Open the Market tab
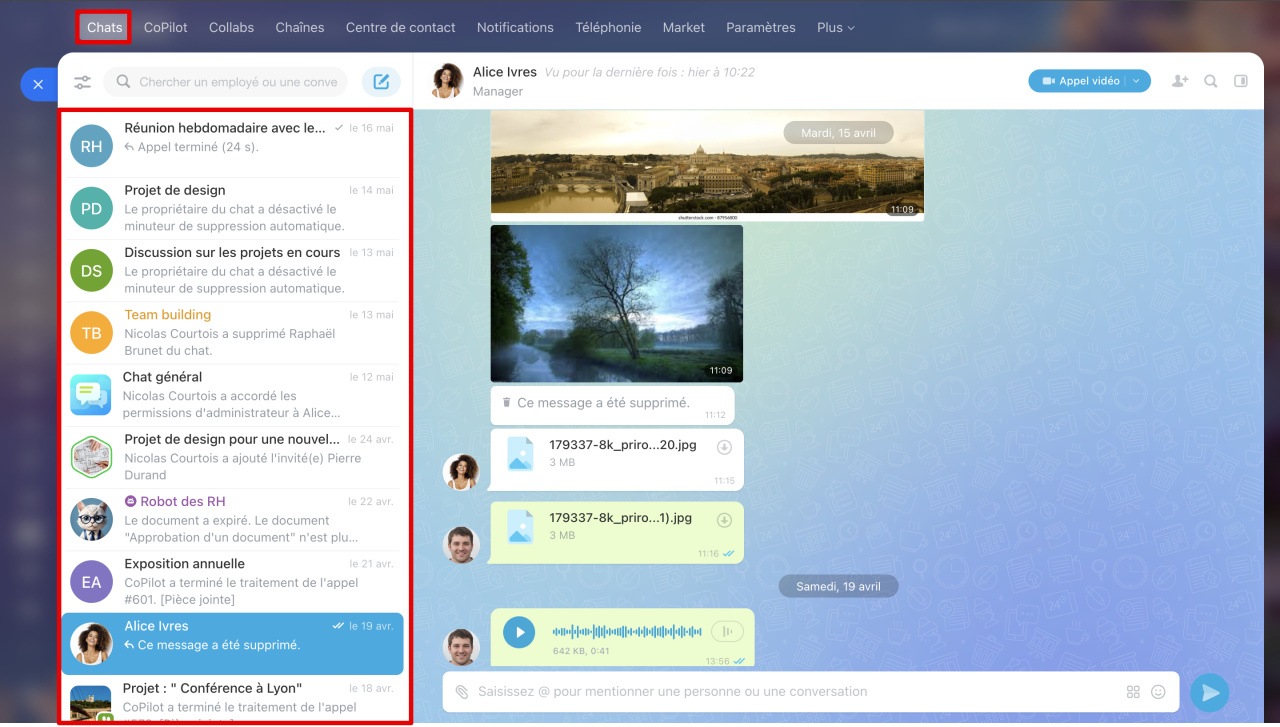Screen dimensions: 1280x727 coord(684,27)
